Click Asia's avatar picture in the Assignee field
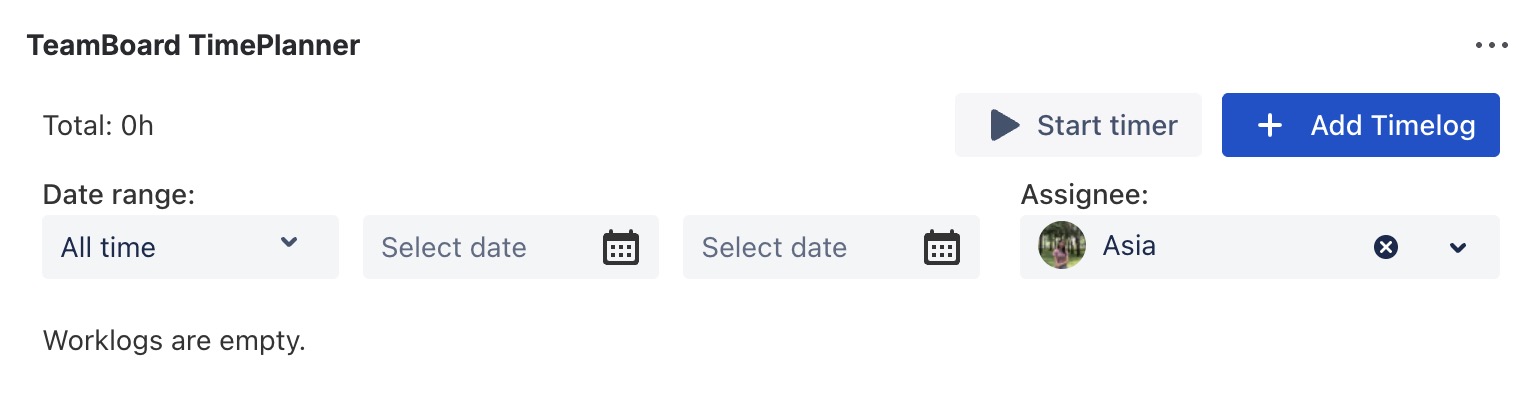 (1061, 246)
